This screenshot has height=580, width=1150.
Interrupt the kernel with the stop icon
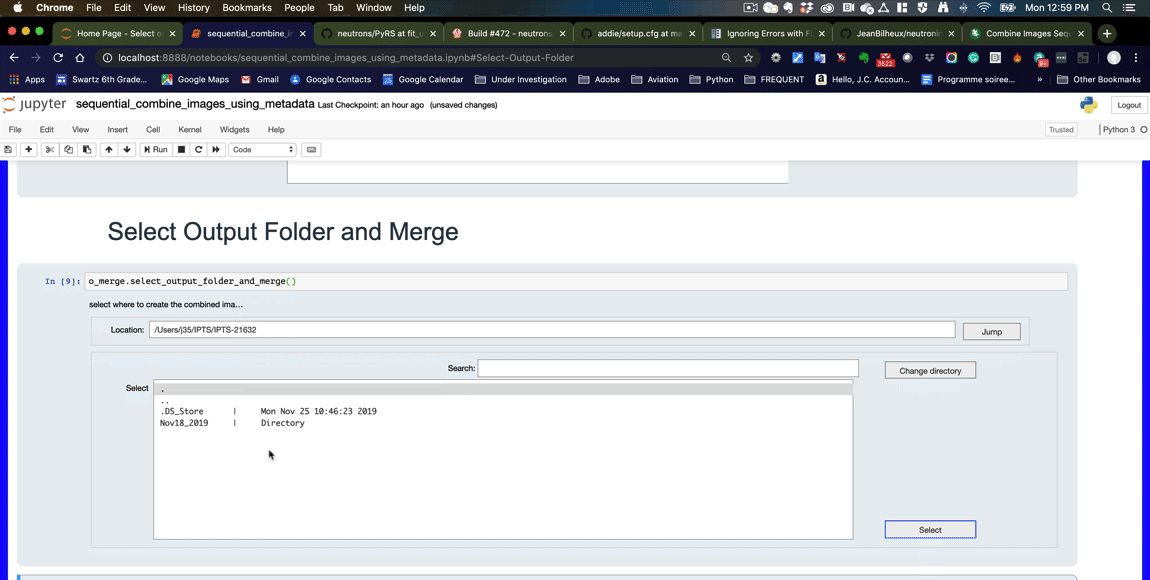(x=180, y=149)
